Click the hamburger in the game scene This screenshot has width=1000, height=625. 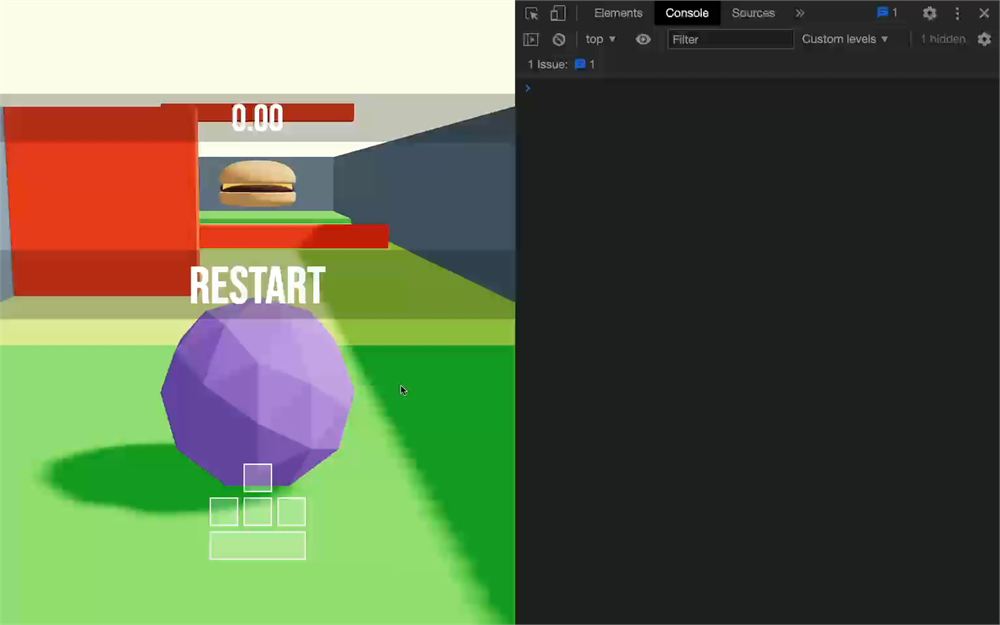click(258, 183)
